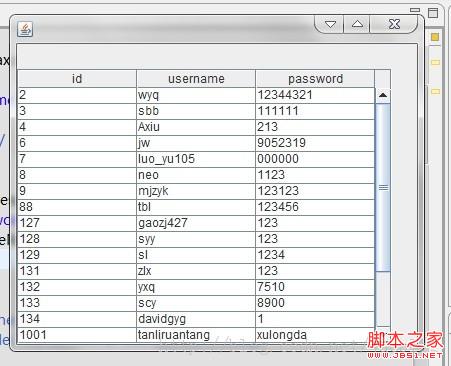Screen dimensions: 451x366
Task: Select password cell 1234
Action: 315,255
